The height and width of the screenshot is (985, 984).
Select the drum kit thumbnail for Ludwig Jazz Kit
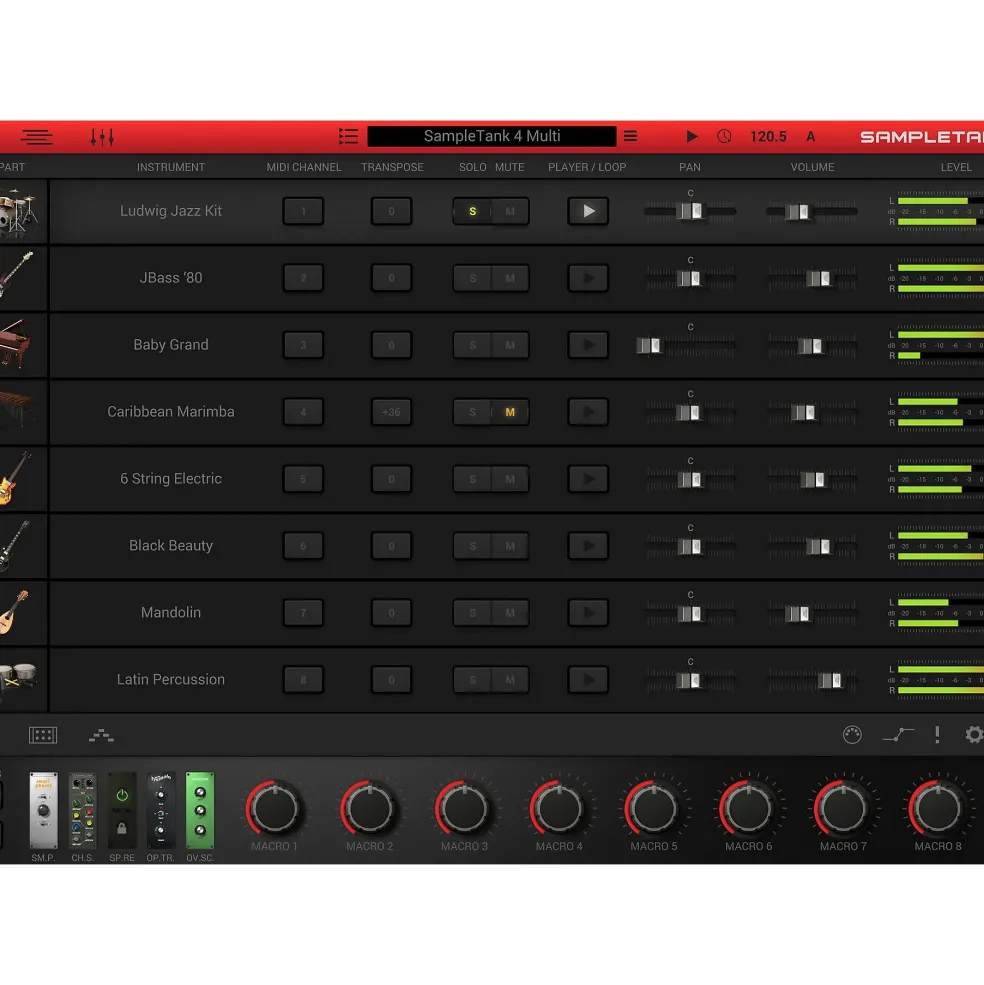(19, 212)
